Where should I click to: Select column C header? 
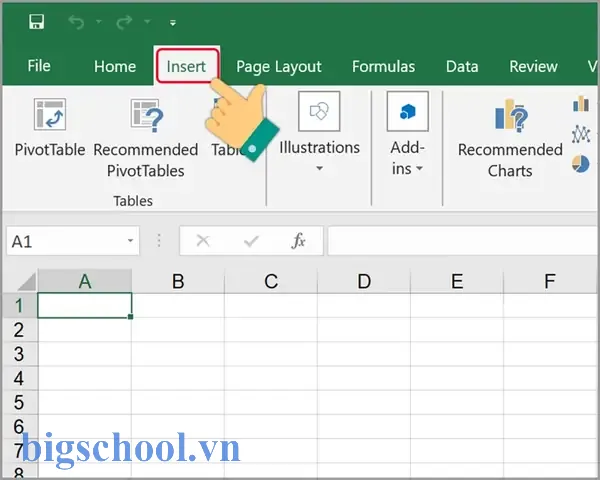click(x=271, y=281)
